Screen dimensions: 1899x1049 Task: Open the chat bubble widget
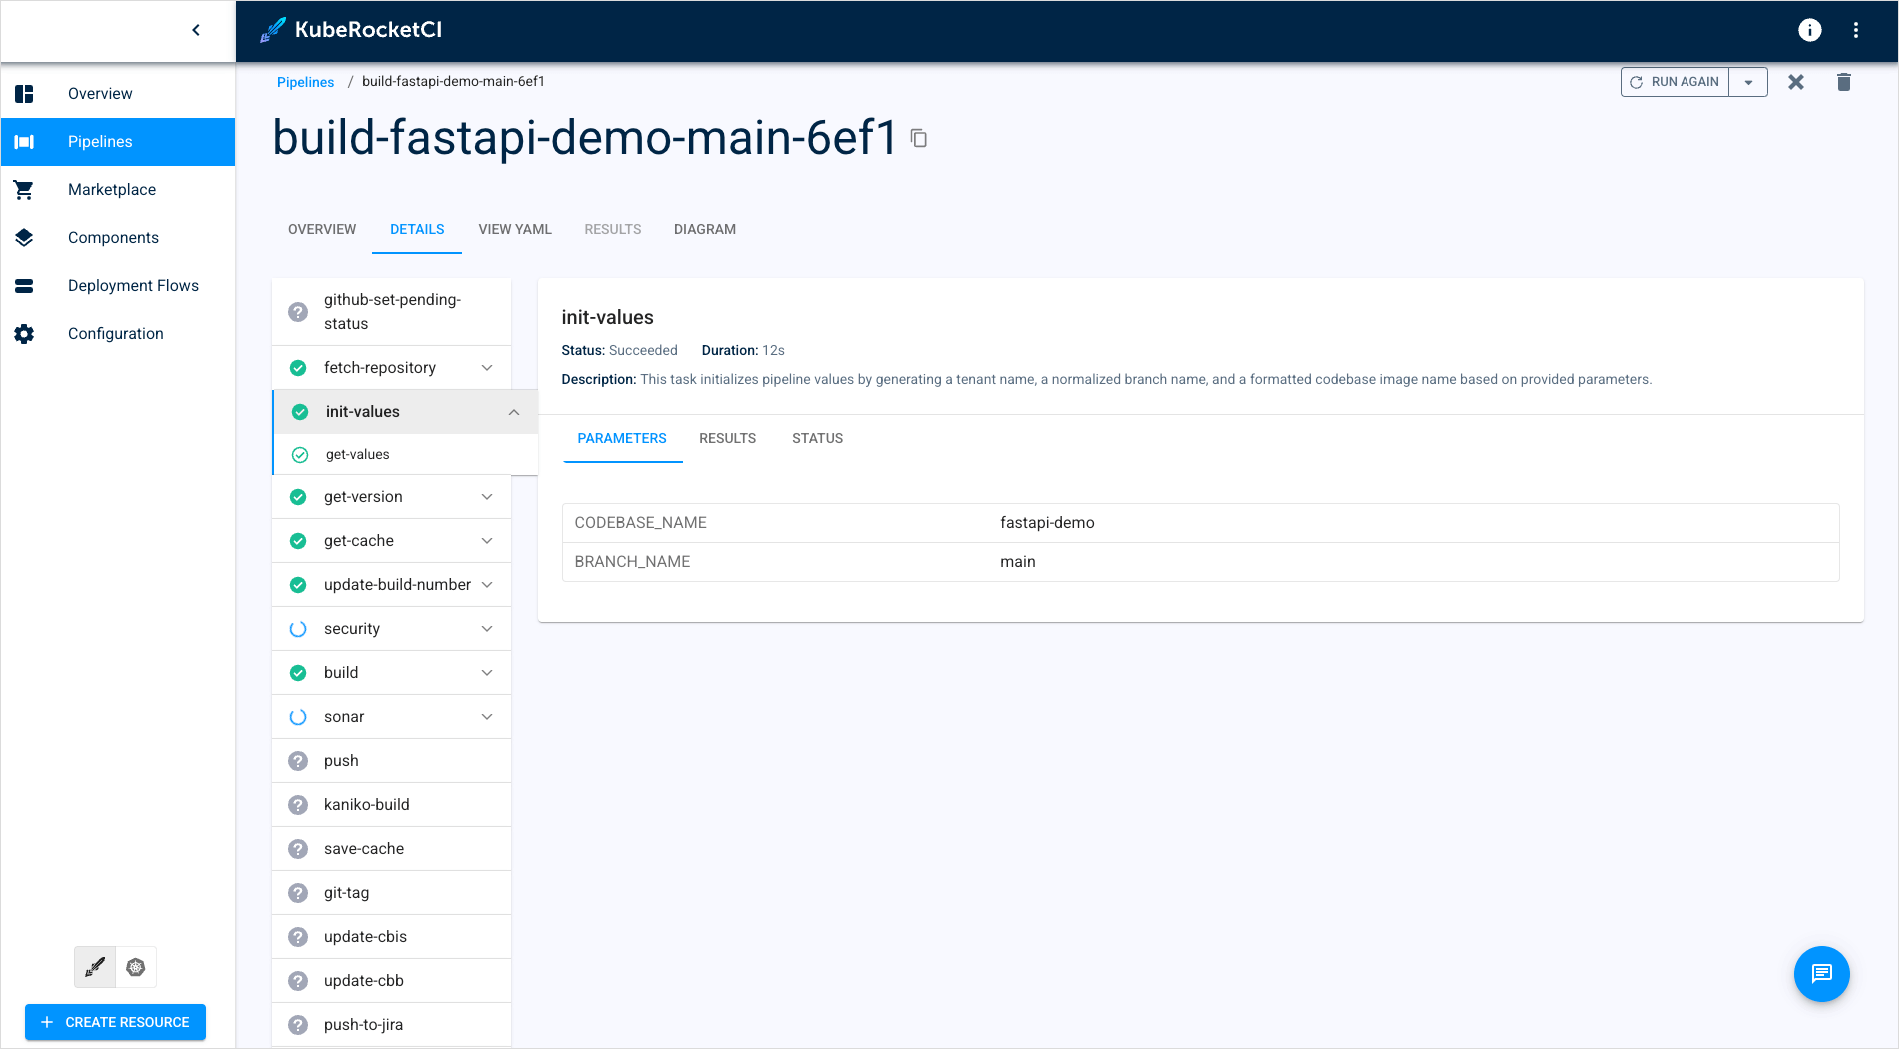point(1821,973)
